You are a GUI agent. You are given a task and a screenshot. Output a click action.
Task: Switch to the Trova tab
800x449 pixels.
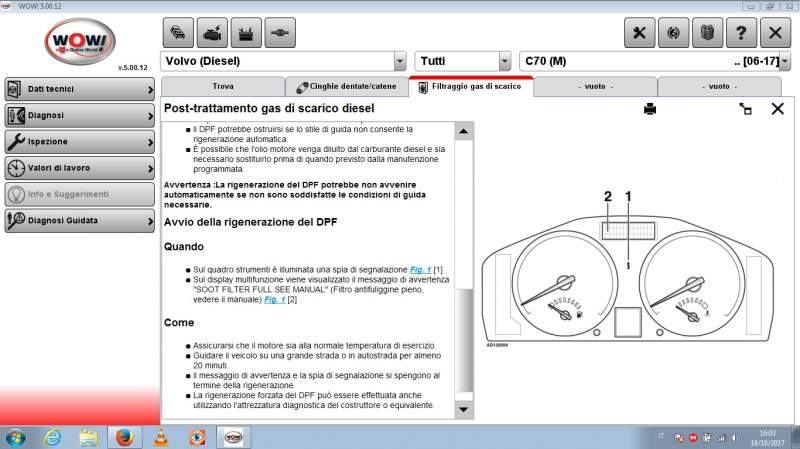(x=223, y=87)
